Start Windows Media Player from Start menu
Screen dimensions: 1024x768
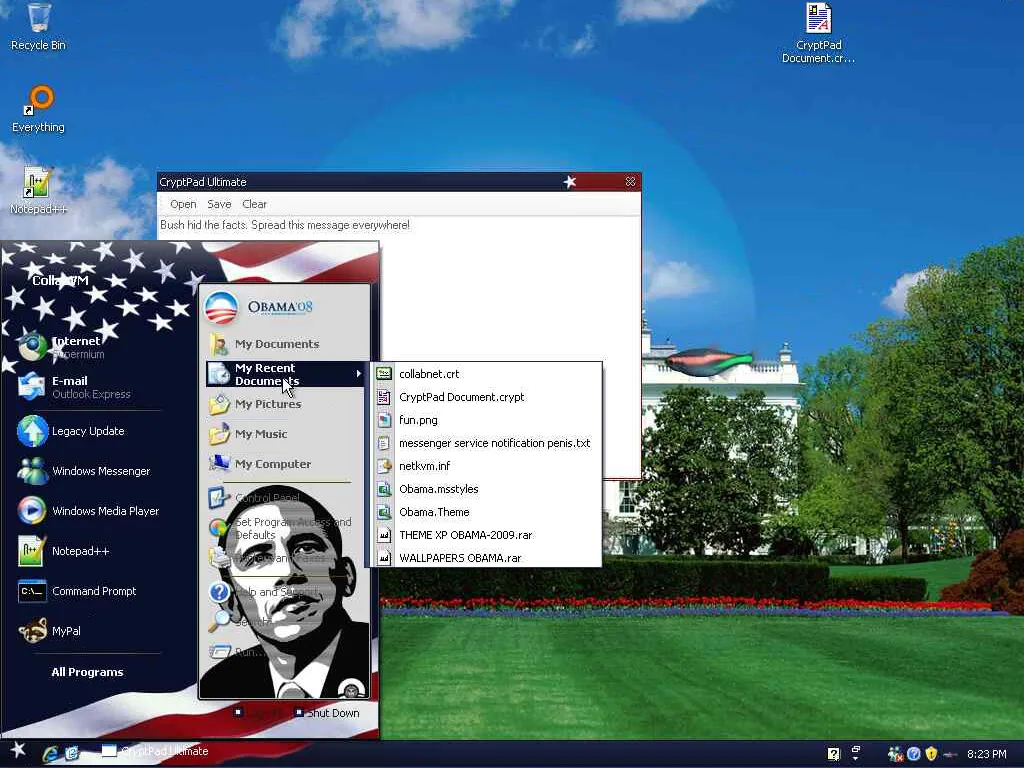click(x=88, y=511)
